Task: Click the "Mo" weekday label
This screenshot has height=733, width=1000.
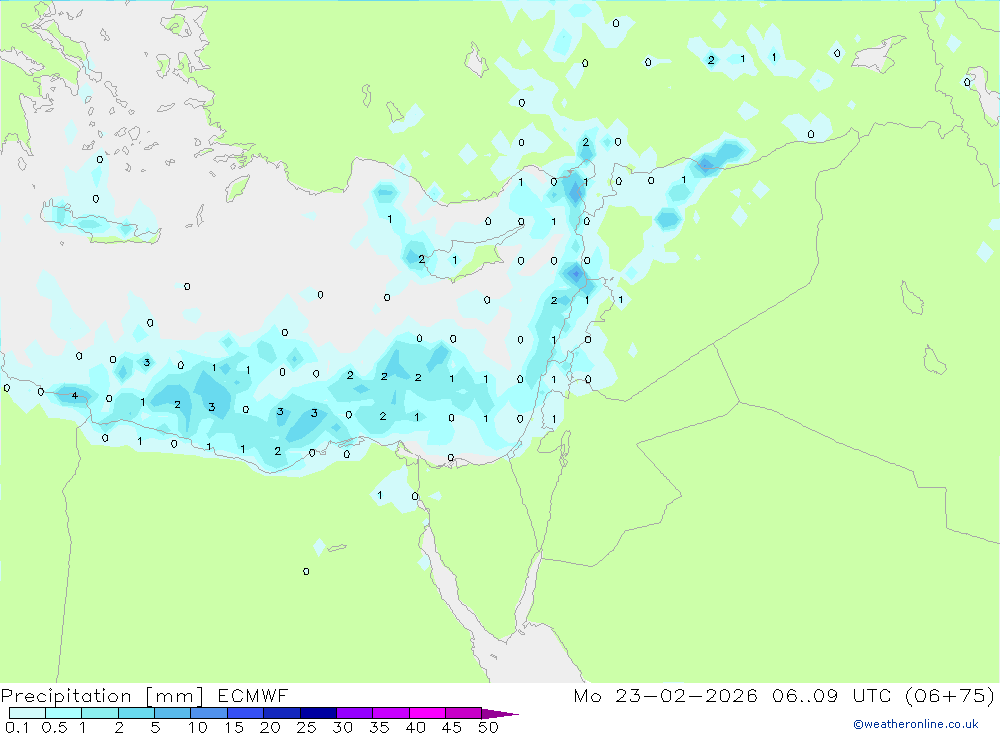Action: click(x=587, y=695)
